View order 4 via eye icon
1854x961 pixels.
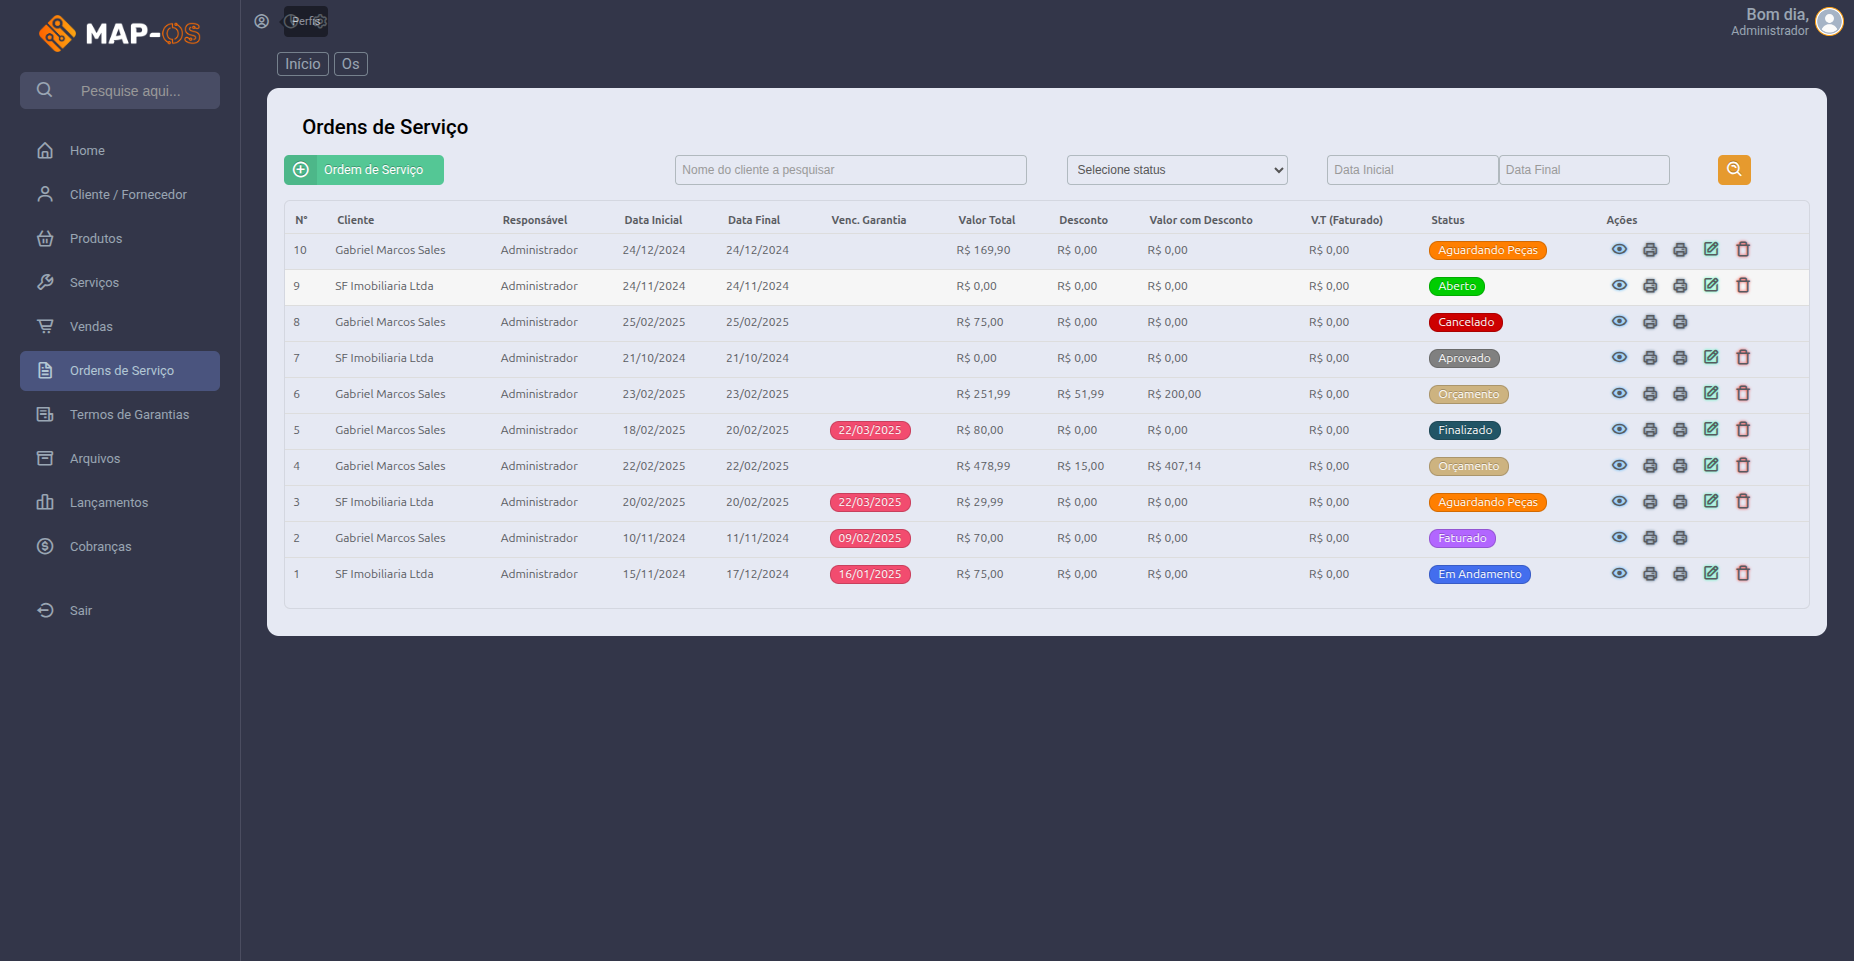click(1619, 466)
